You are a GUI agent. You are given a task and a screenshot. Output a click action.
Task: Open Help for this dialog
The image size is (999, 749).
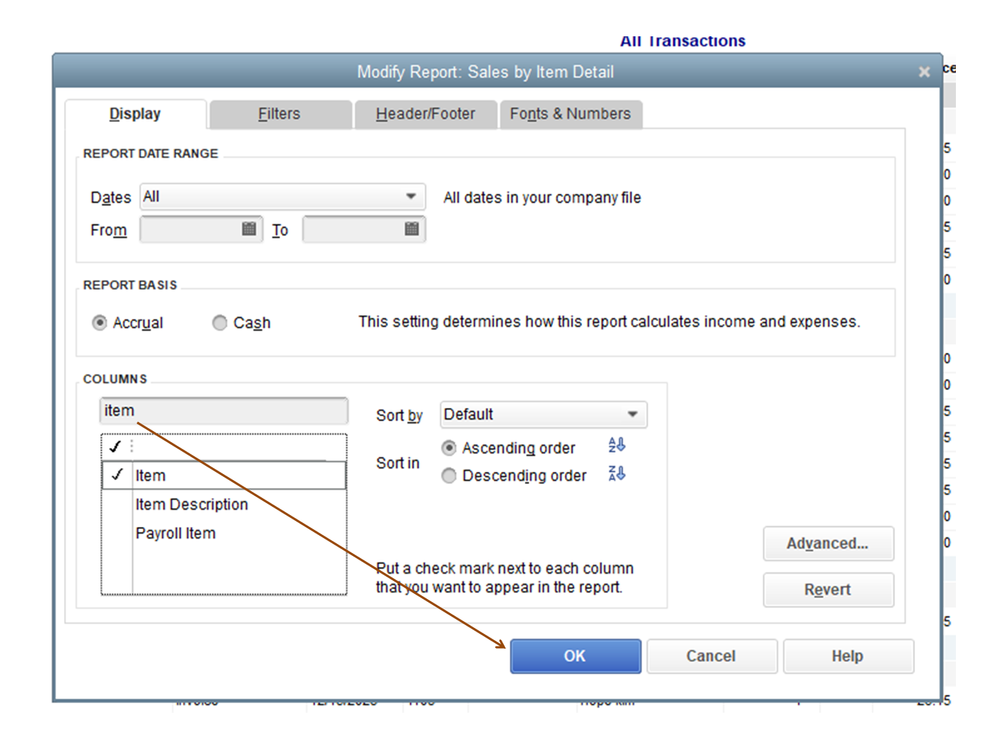coord(848,656)
